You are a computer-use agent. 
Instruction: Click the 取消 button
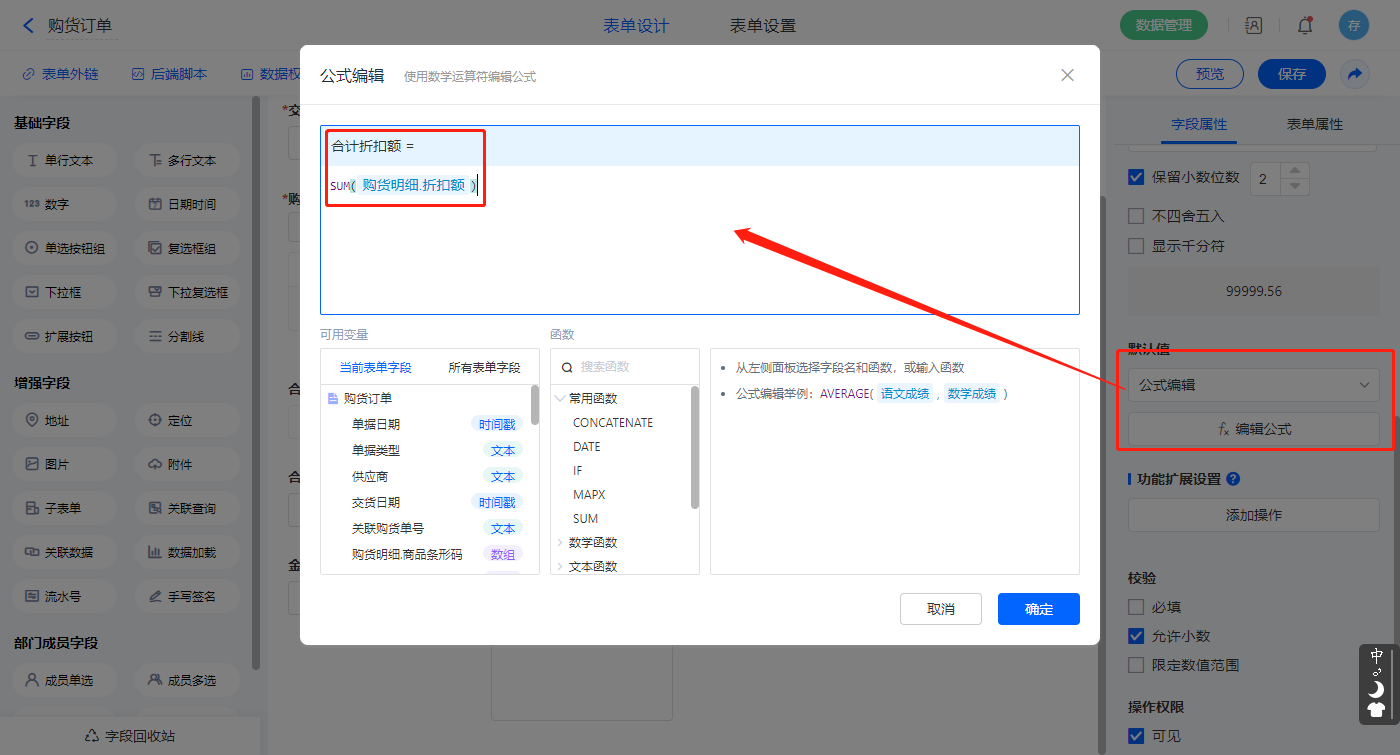(940, 609)
